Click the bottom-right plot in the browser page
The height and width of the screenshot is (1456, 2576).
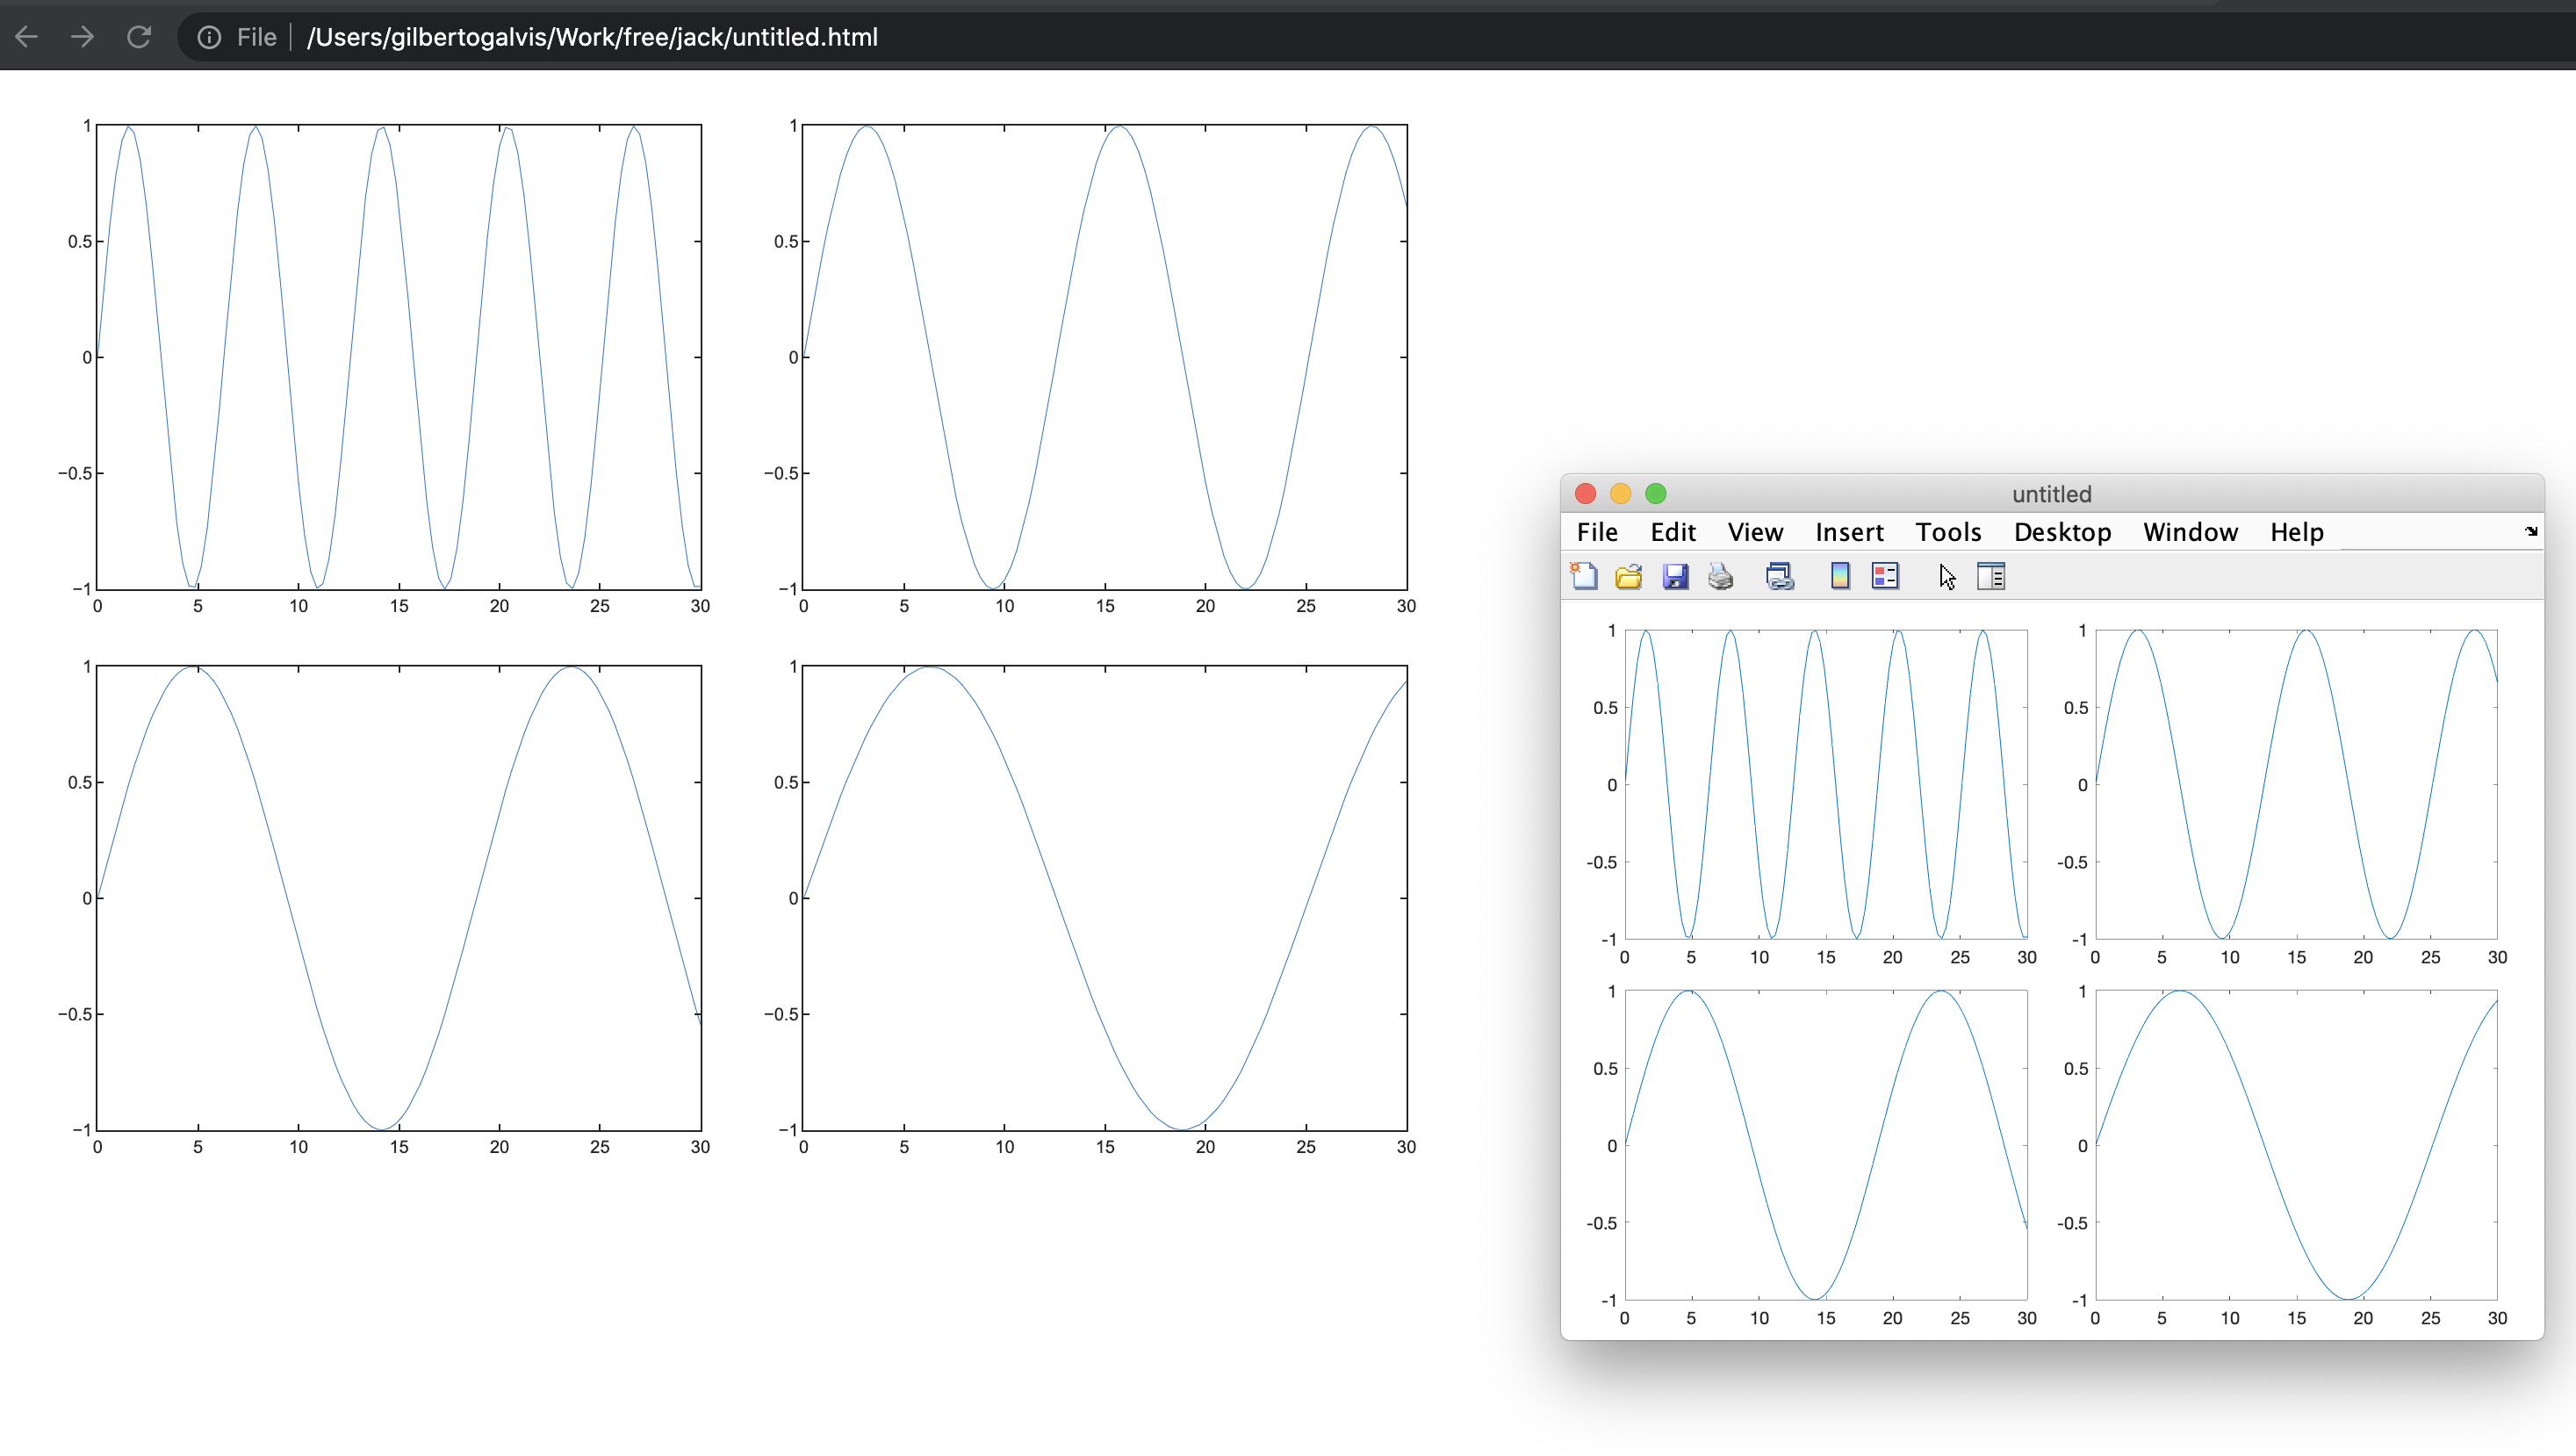pos(1105,898)
